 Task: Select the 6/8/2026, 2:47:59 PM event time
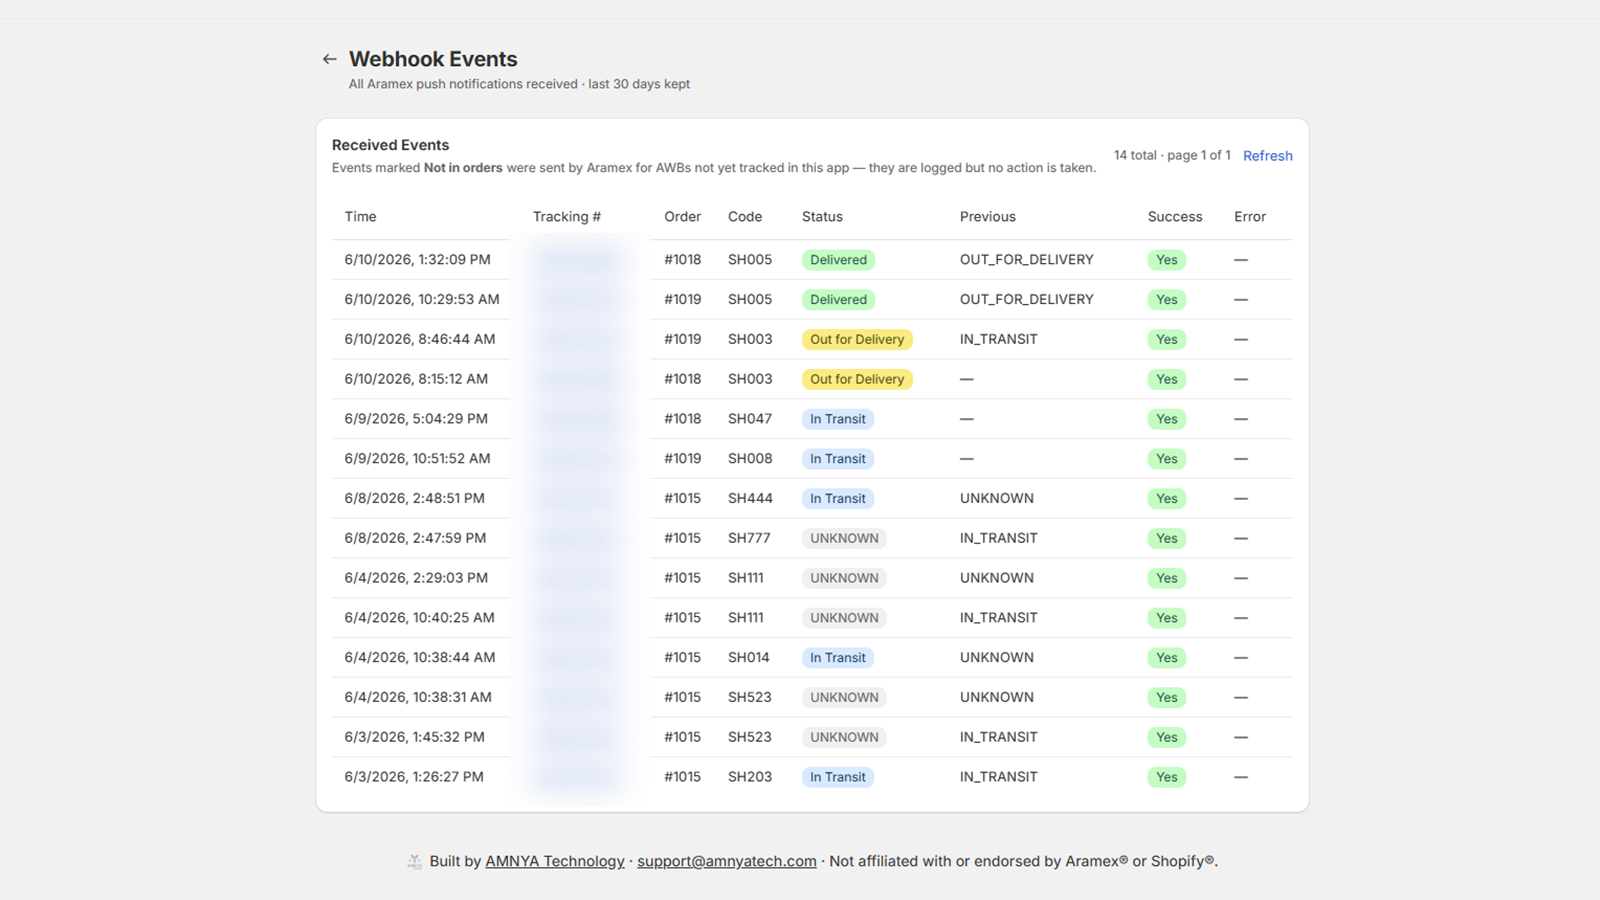pyautogui.click(x=416, y=539)
